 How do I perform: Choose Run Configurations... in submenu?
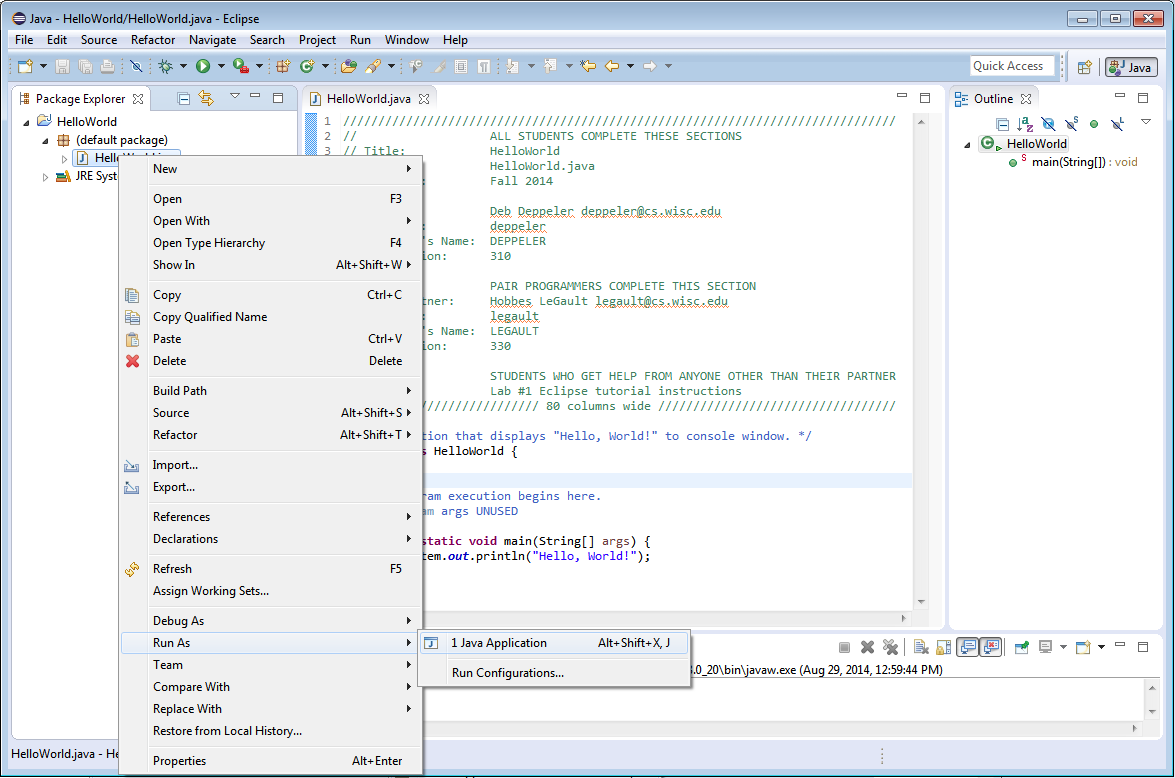pos(507,673)
